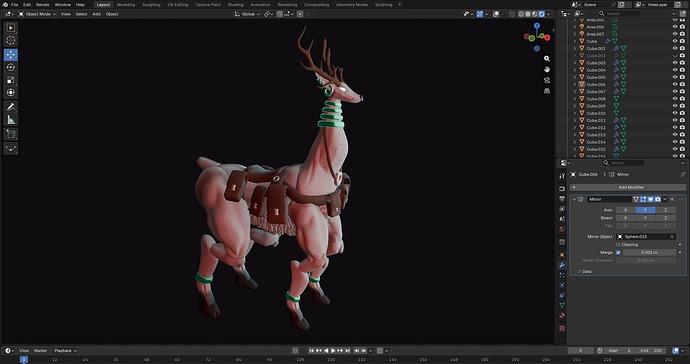Viewport: 690px width, 364px height.
Task: Enable the Clipping checkbox
Action: [618, 245]
